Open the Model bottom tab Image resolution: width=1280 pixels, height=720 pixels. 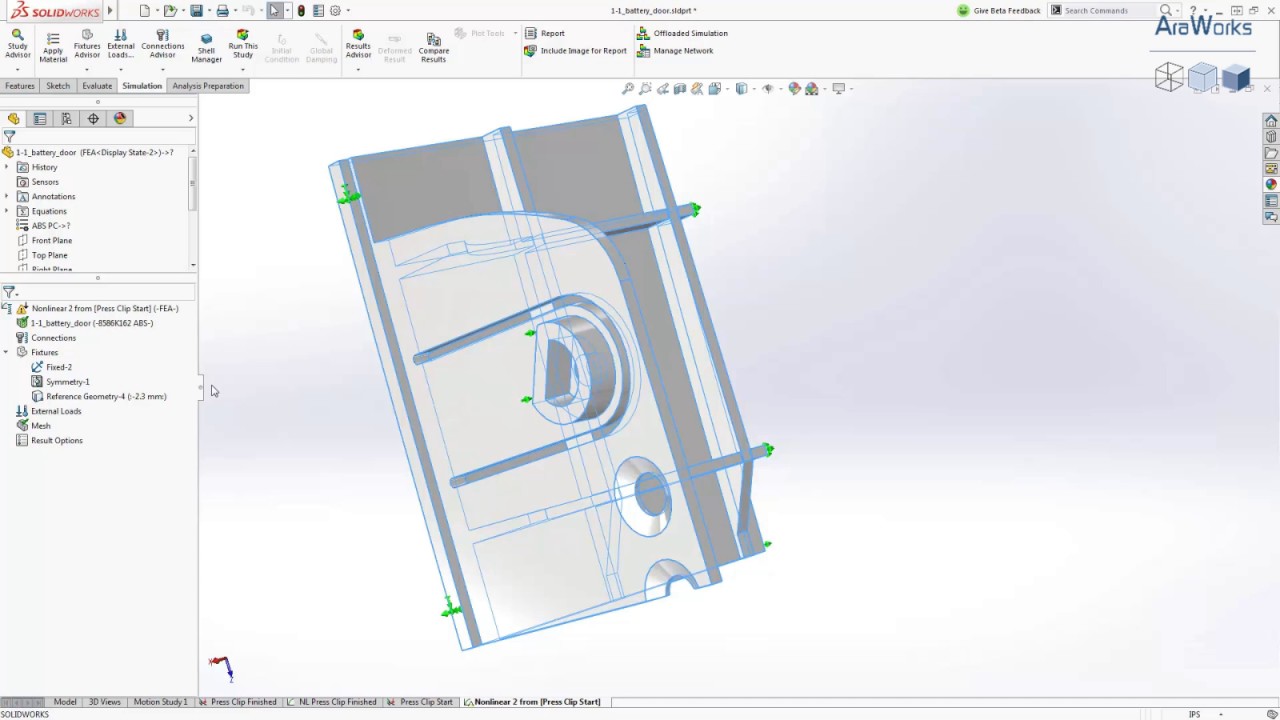[x=65, y=702]
